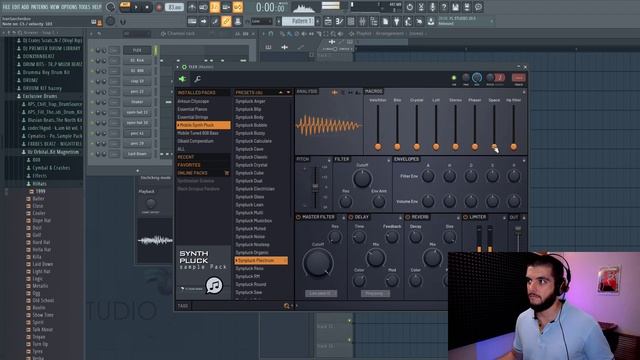Click the Stop button in transport

coord(147,7)
